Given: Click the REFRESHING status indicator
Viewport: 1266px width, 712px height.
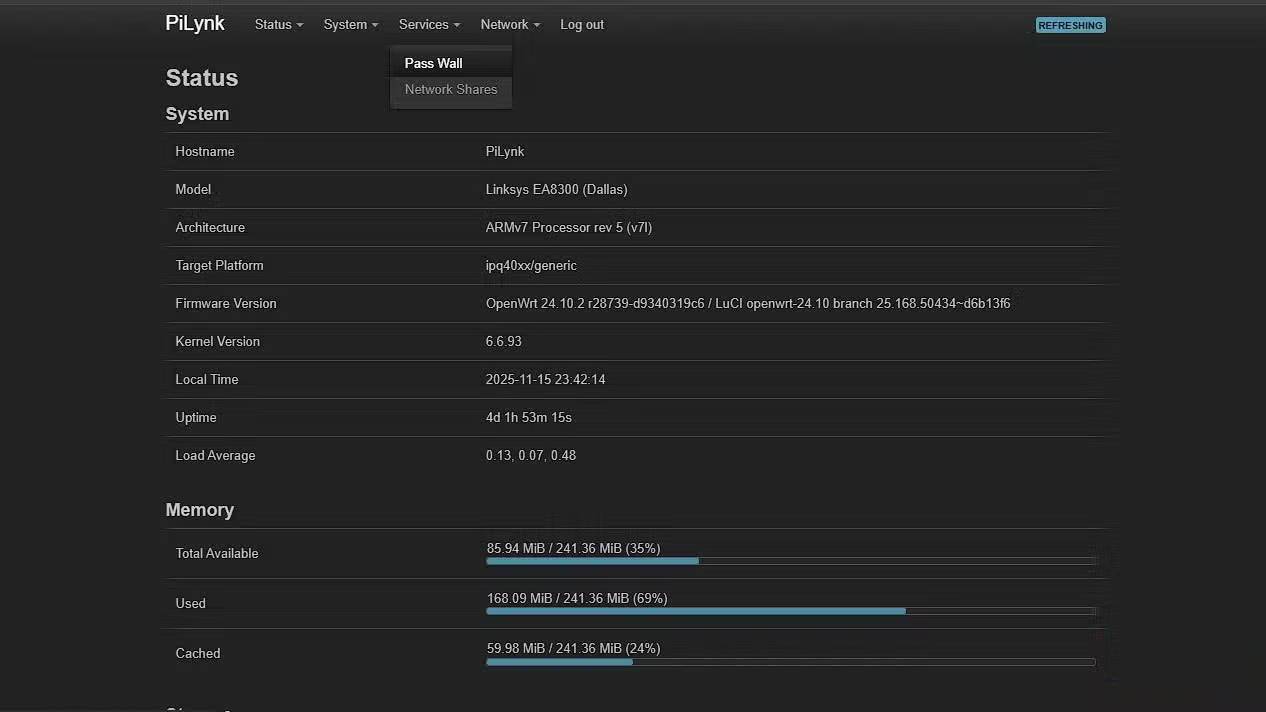Looking at the screenshot, I should 1070,25.
